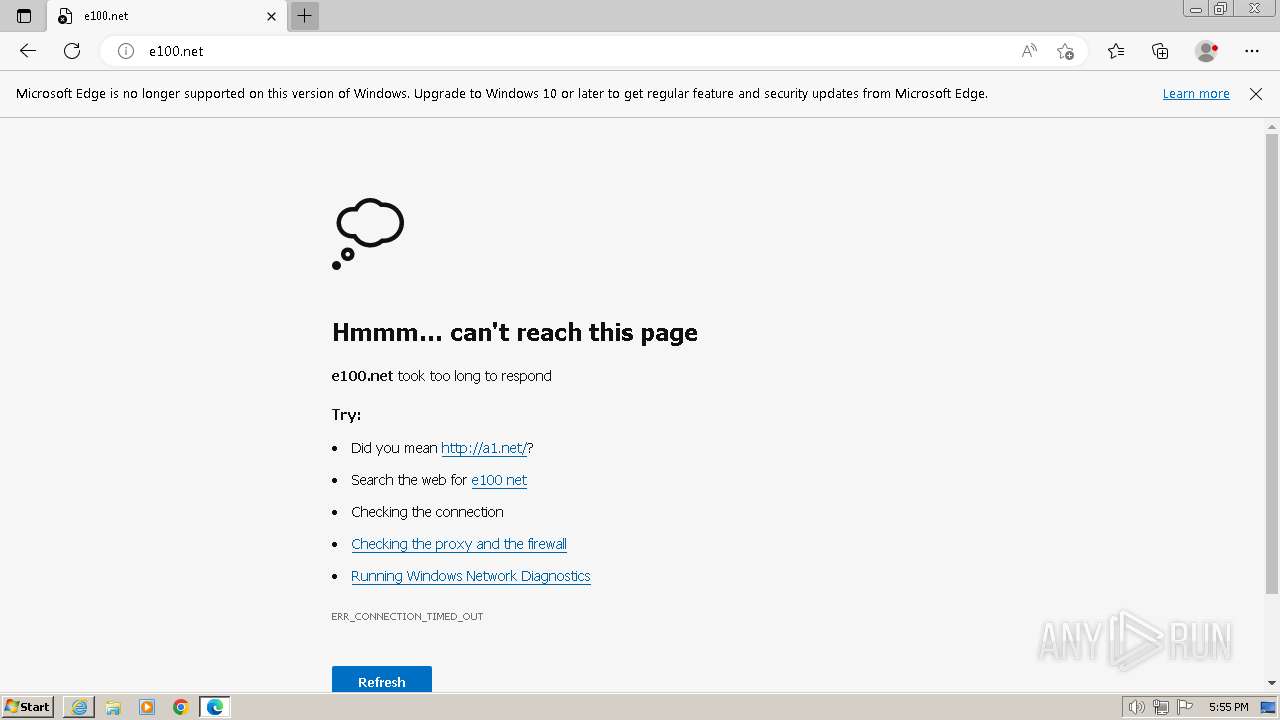1280x720 pixels.
Task: View site information icon in address bar
Action: pyautogui.click(x=126, y=51)
